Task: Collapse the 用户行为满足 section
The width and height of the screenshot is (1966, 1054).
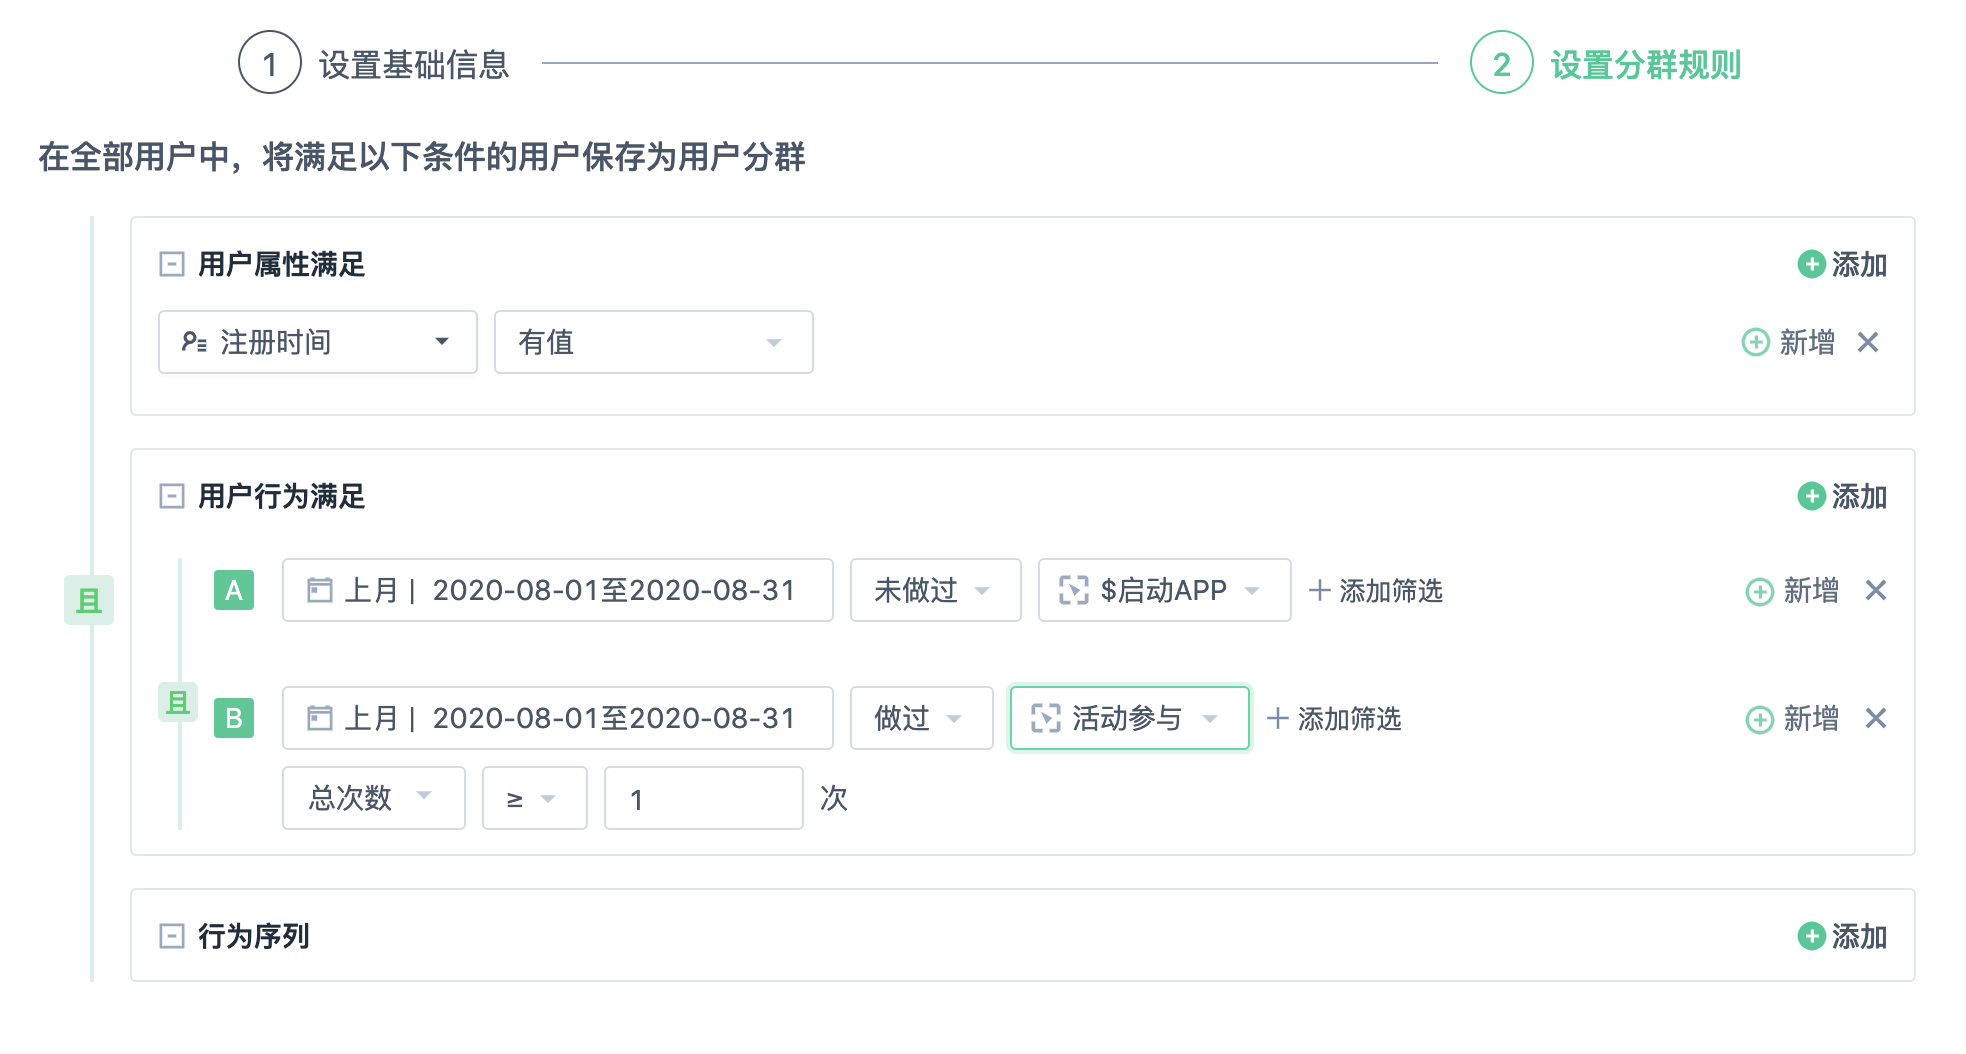Action: pyautogui.click(x=172, y=496)
